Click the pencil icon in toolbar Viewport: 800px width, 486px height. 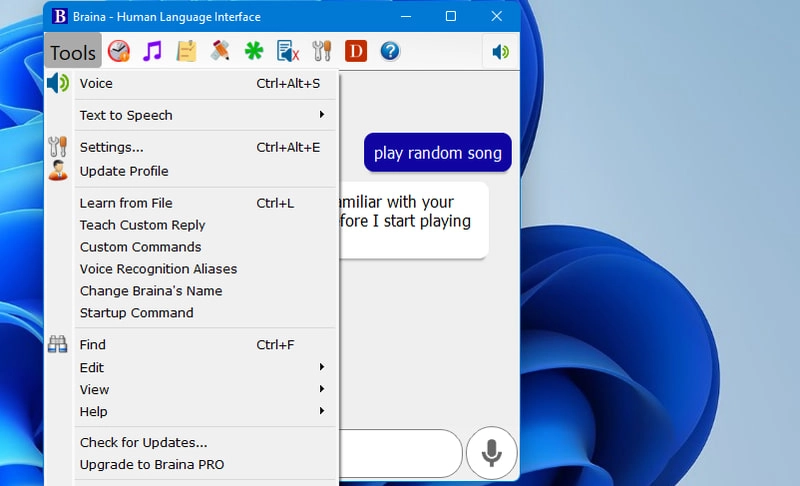click(220, 51)
